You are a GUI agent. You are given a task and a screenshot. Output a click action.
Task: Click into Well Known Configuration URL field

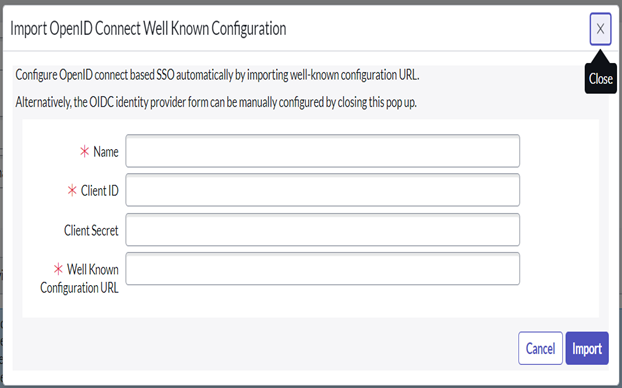tap(323, 268)
